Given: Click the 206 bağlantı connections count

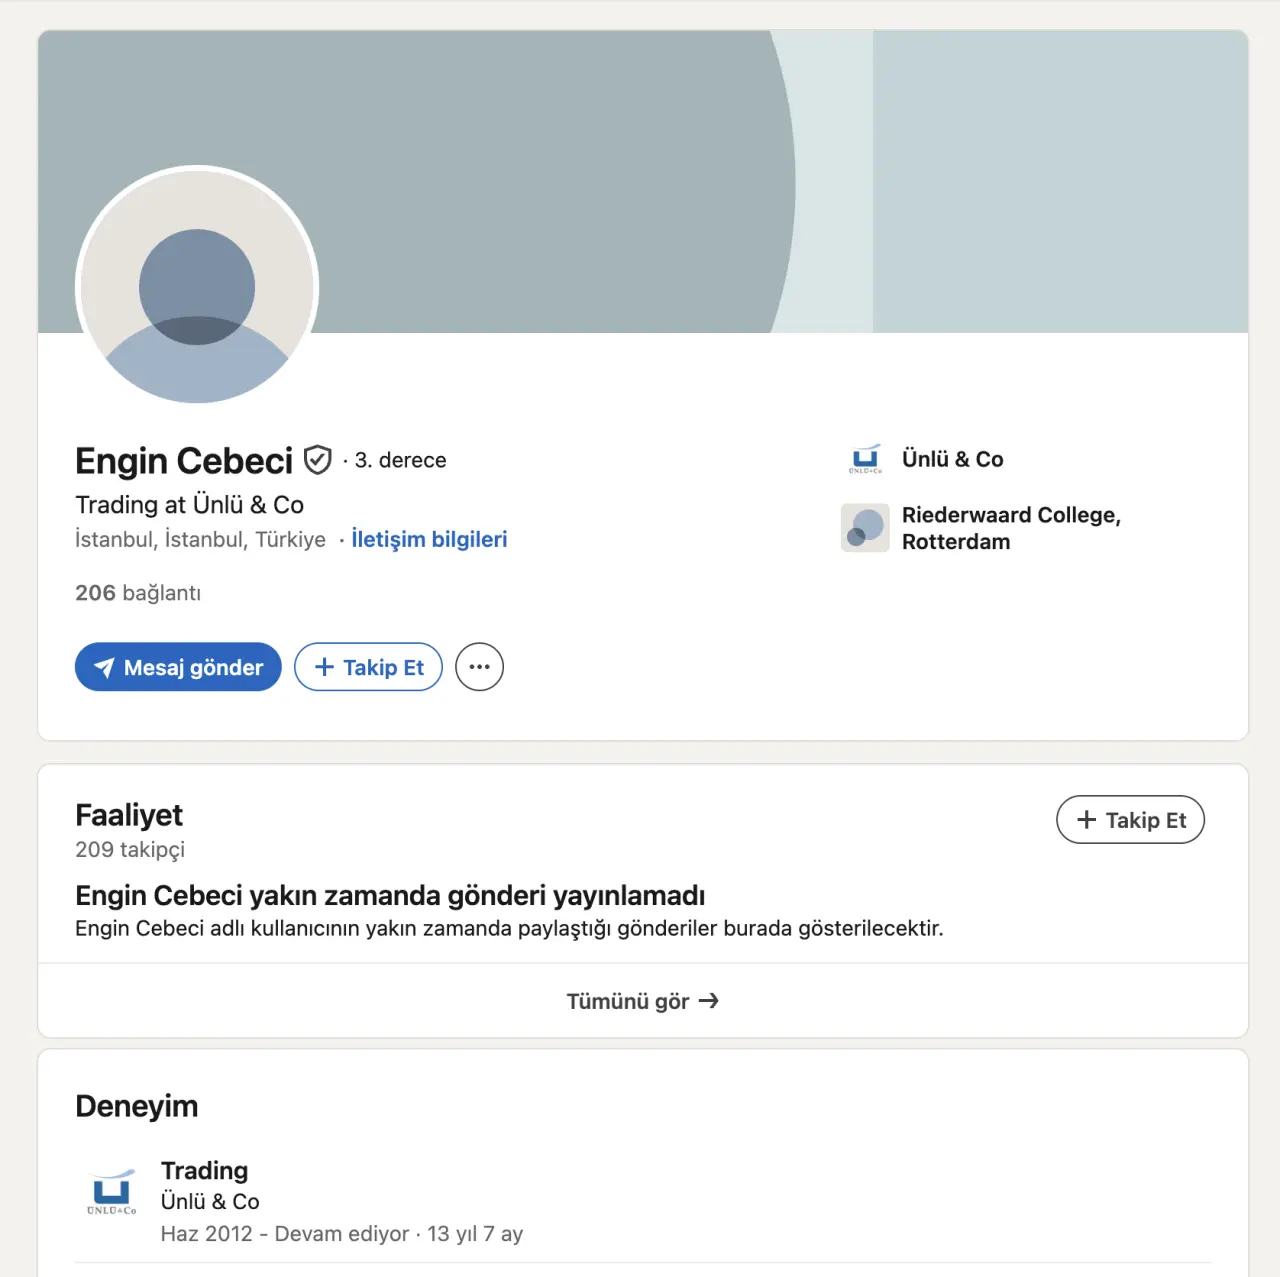Looking at the screenshot, I should [x=138, y=593].
